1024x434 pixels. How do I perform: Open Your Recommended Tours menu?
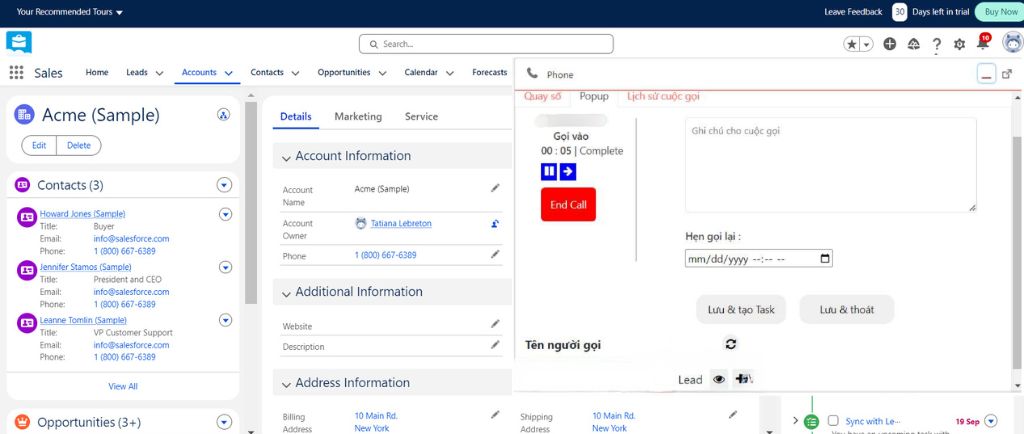tap(70, 12)
